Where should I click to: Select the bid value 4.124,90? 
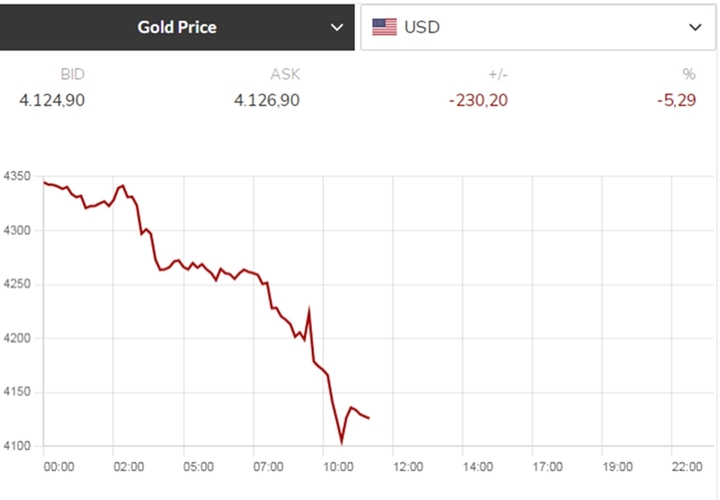(52, 100)
